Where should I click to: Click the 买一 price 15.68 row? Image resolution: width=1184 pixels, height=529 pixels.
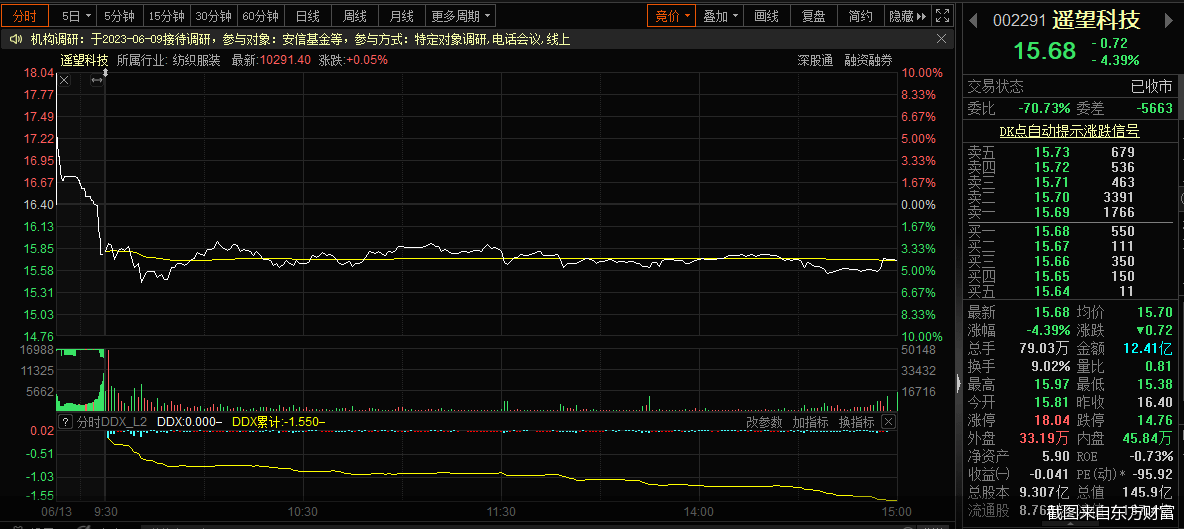click(1069, 232)
